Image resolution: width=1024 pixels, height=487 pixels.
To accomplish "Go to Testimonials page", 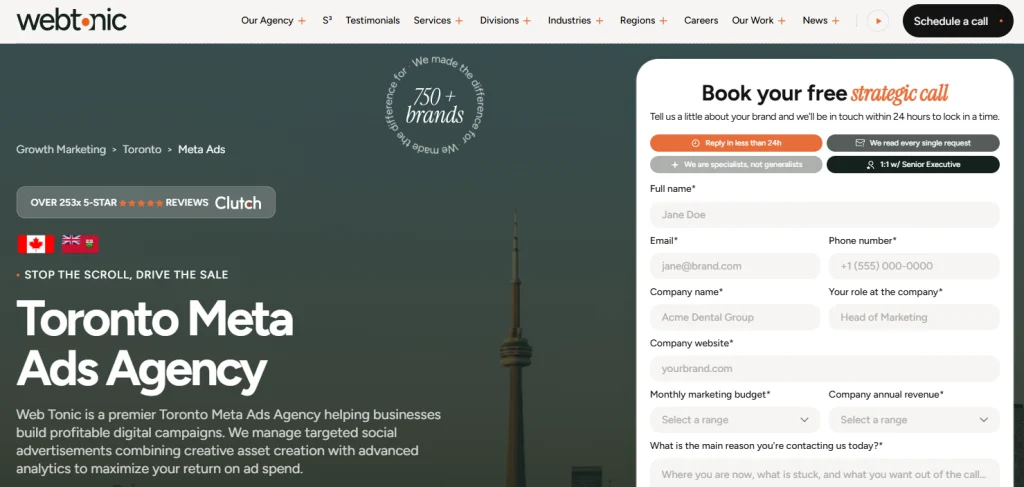I will (372, 20).
